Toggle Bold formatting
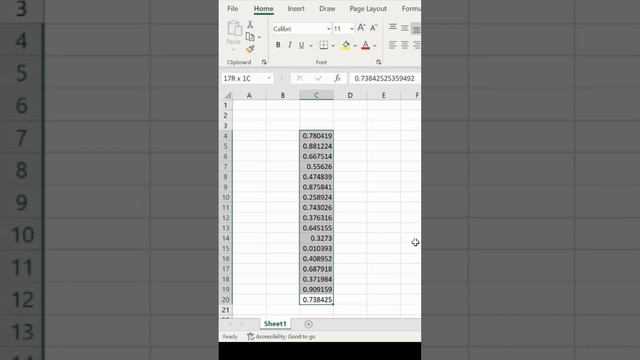640x360 pixels. [x=278, y=45]
